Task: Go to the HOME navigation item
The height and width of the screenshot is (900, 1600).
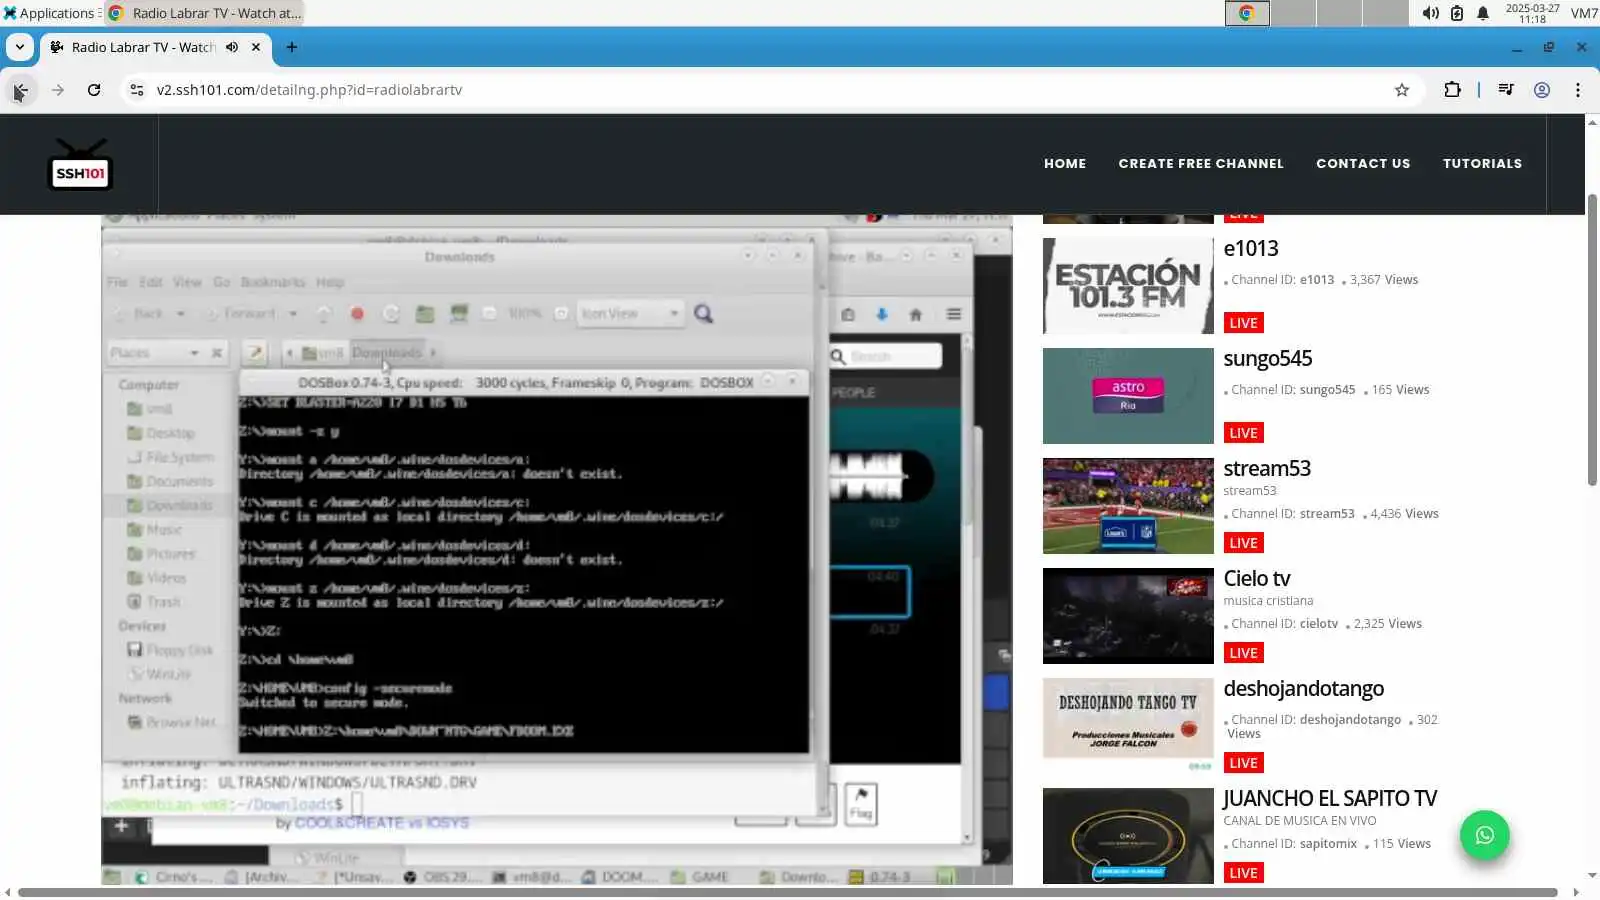Action: (x=1065, y=163)
